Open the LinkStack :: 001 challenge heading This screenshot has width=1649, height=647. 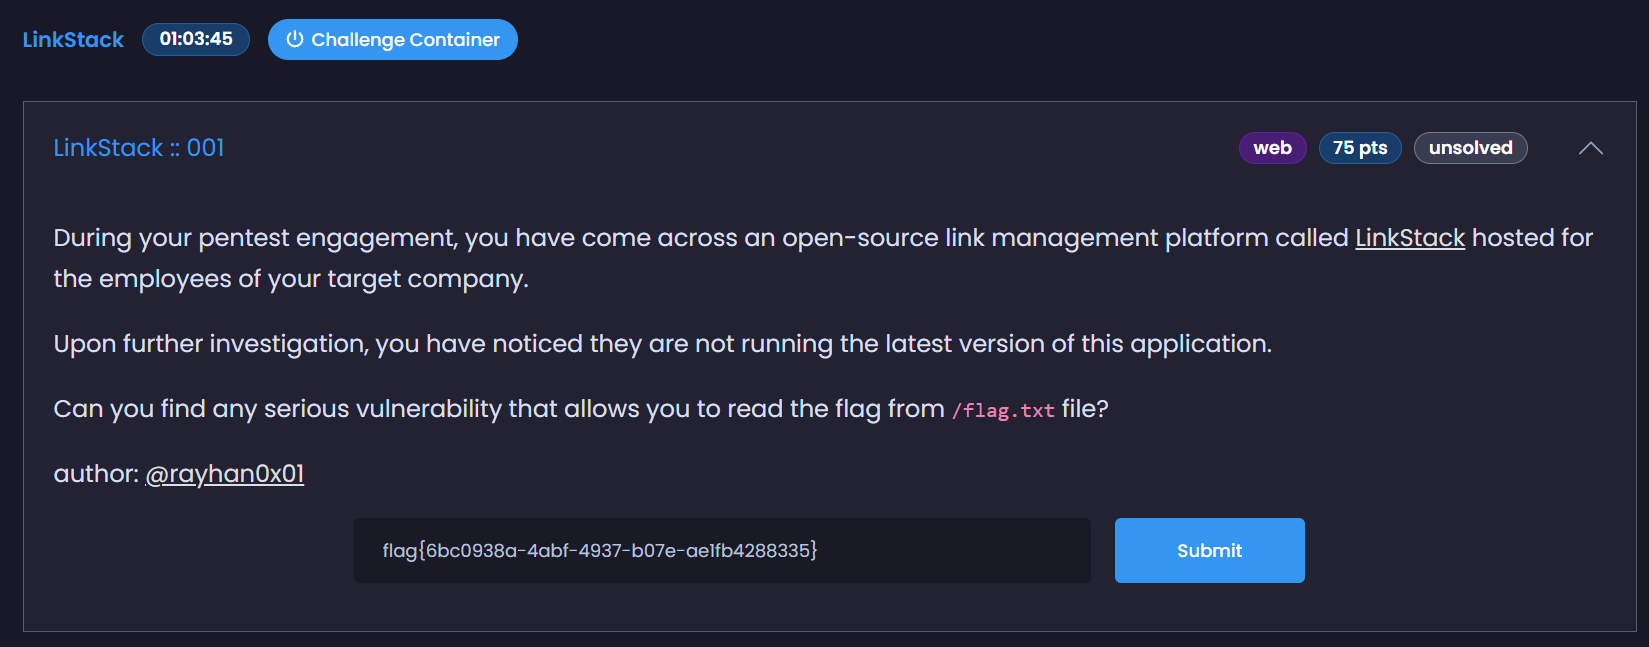[139, 148]
